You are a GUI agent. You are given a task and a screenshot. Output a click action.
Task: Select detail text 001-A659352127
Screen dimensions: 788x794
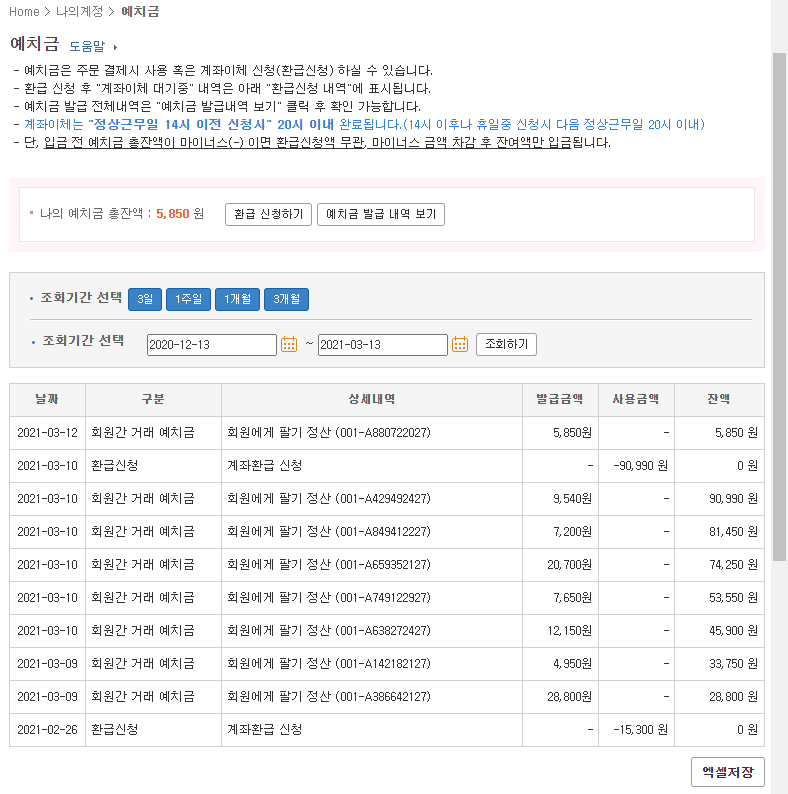(x=383, y=565)
